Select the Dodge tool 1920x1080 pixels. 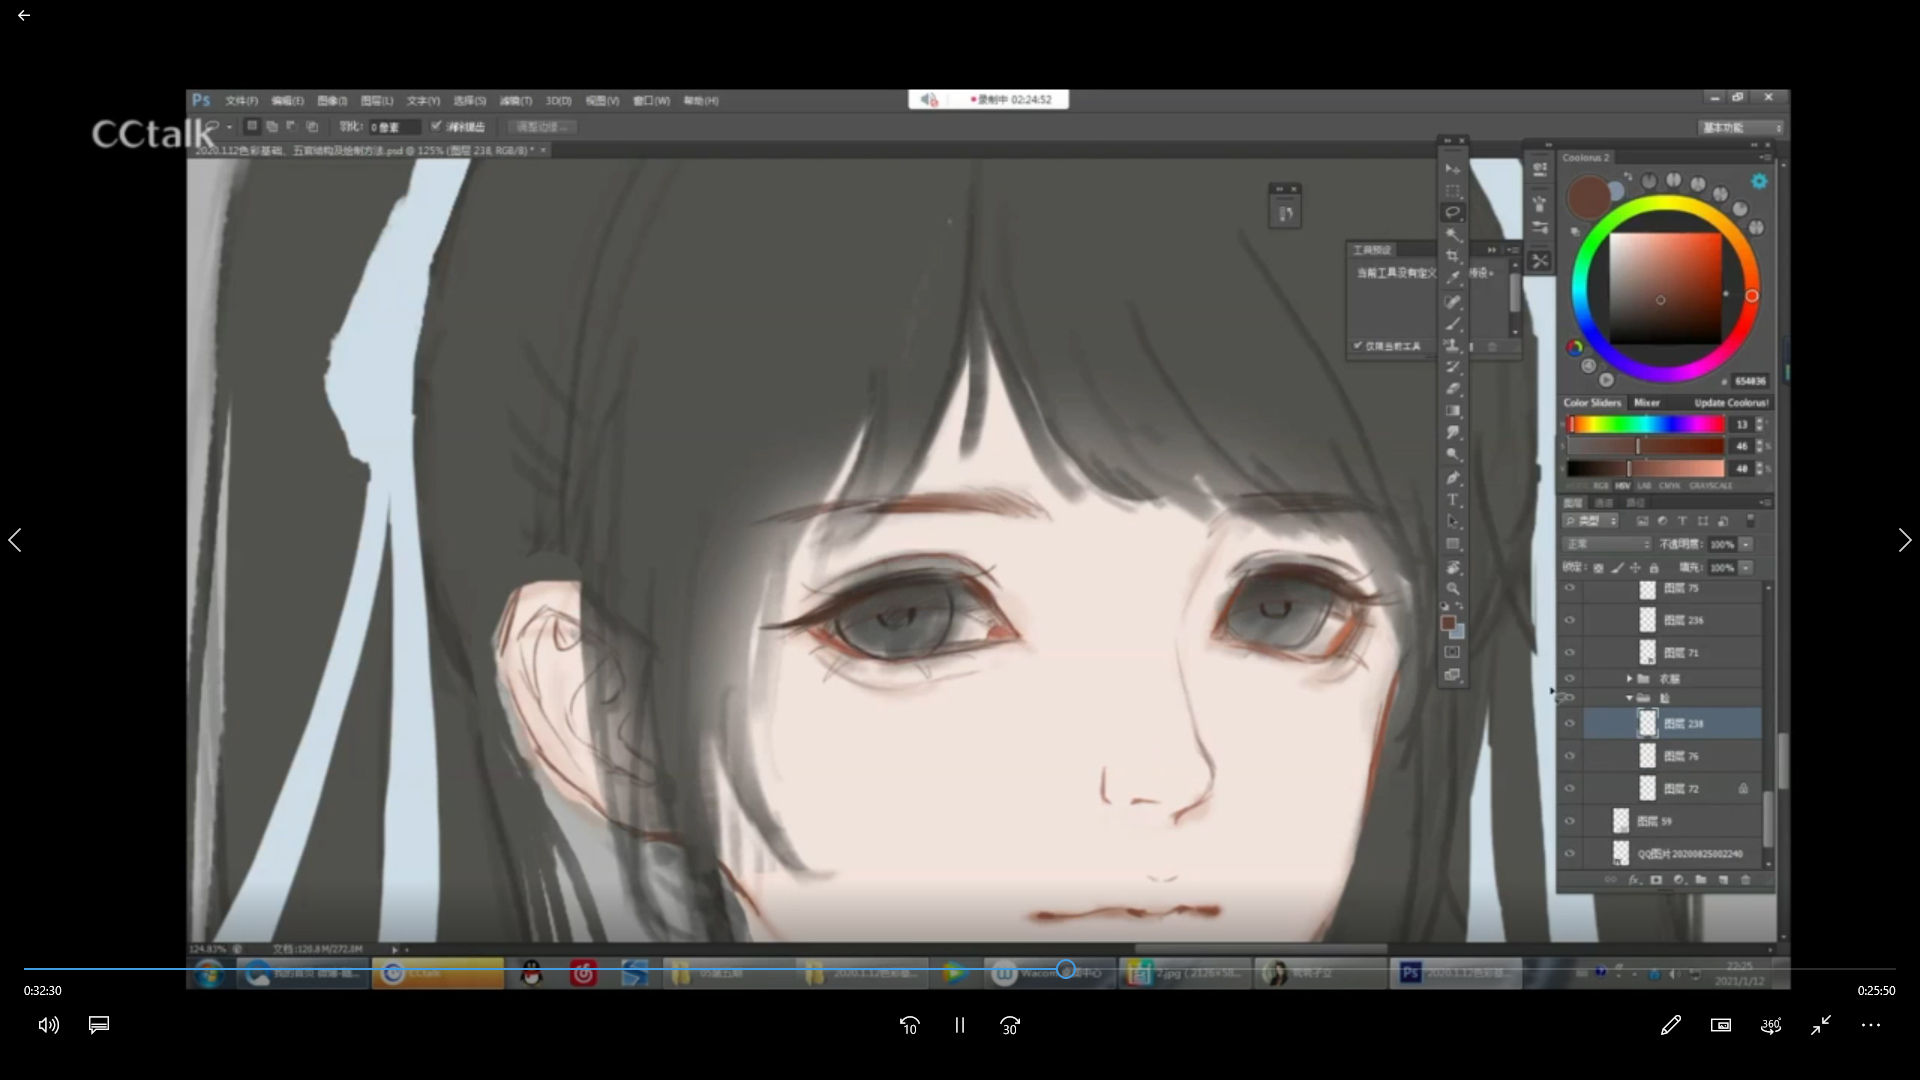pyautogui.click(x=1453, y=455)
